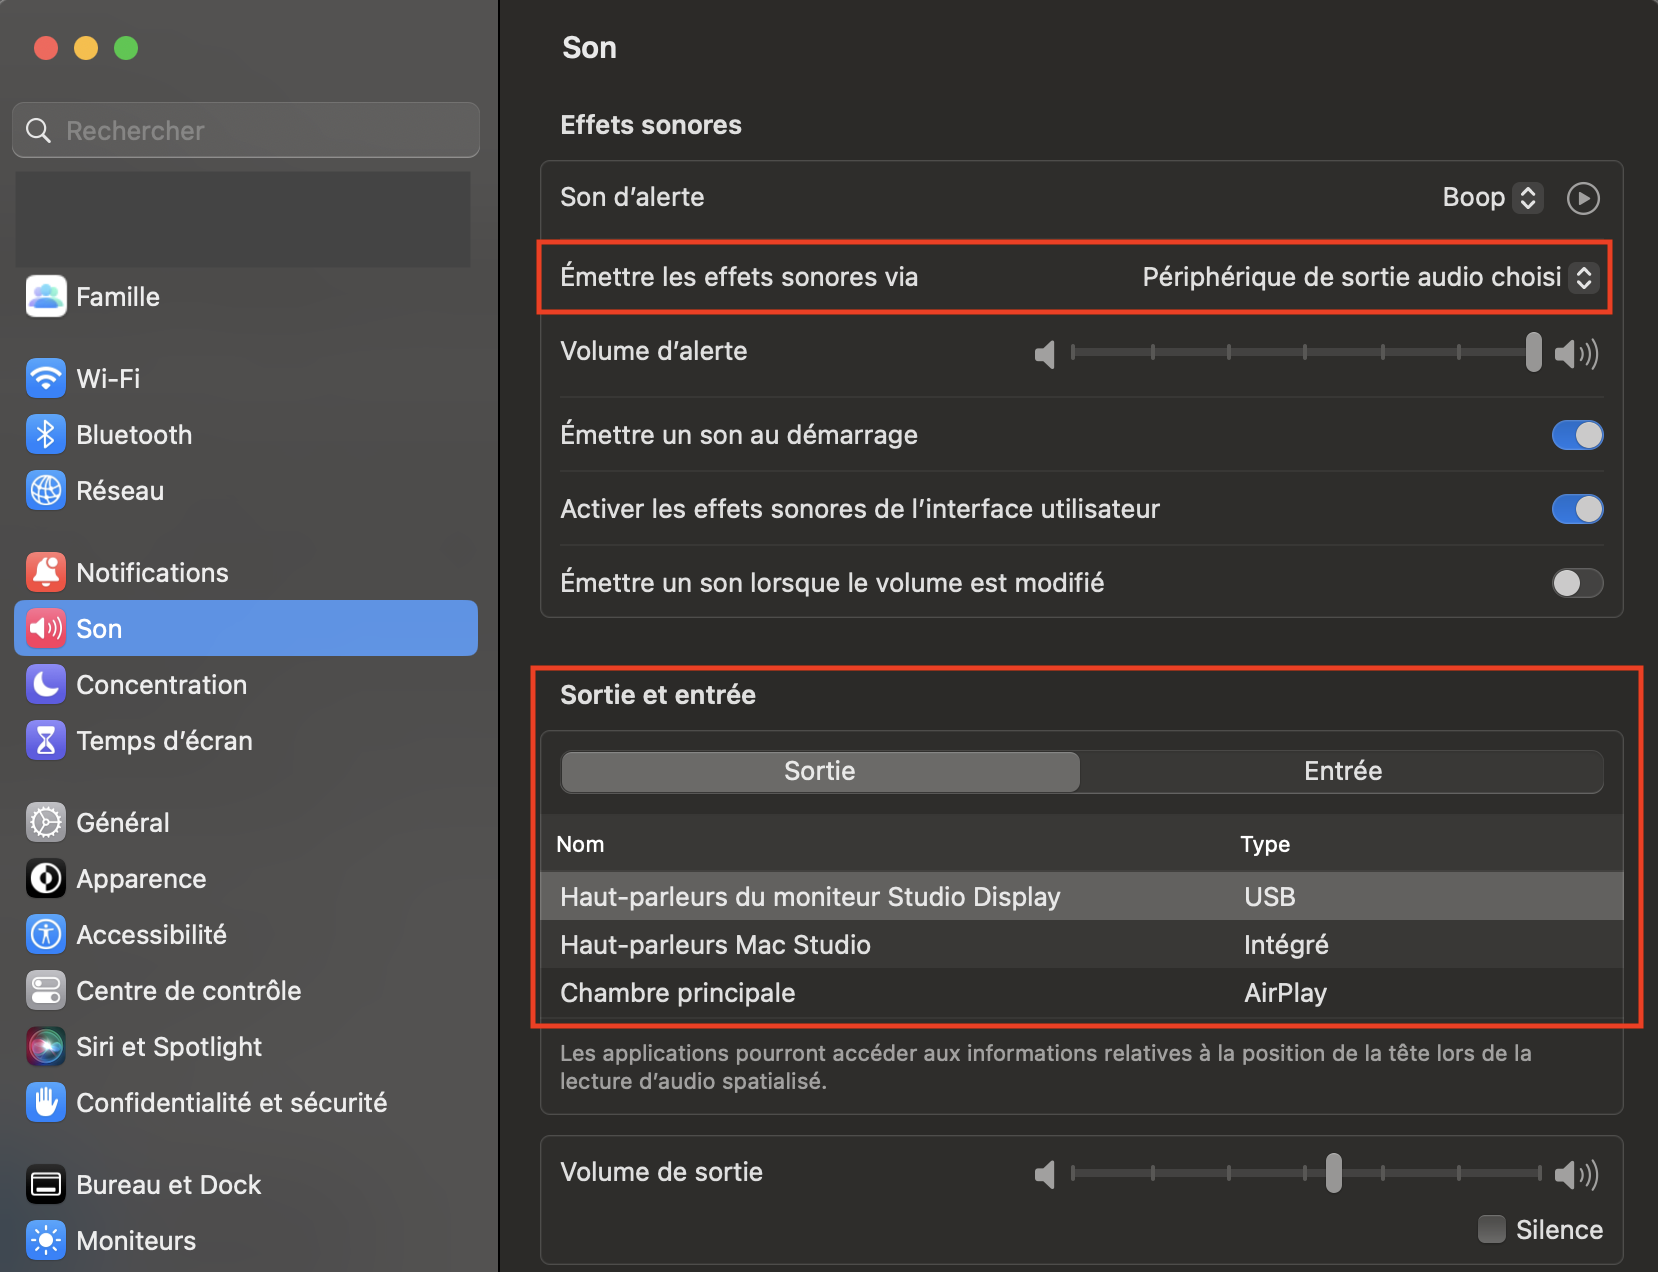Open Siri et Spotlight settings
Screen dimensions: 1658x1272
click(168, 1047)
